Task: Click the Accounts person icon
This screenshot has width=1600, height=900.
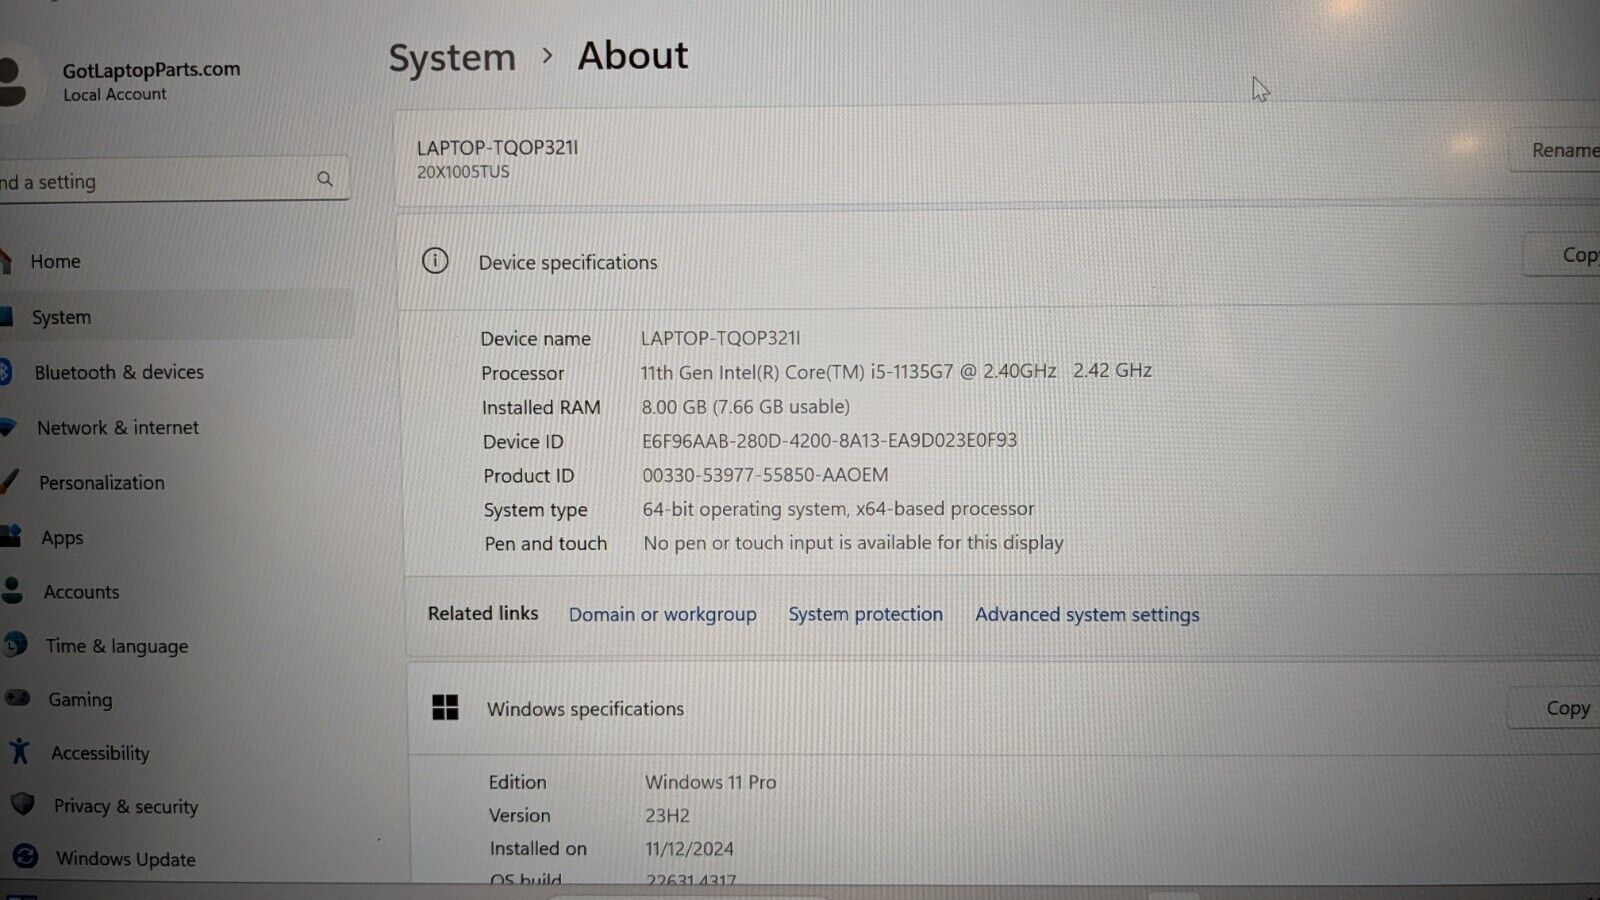Action: (12, 590)
